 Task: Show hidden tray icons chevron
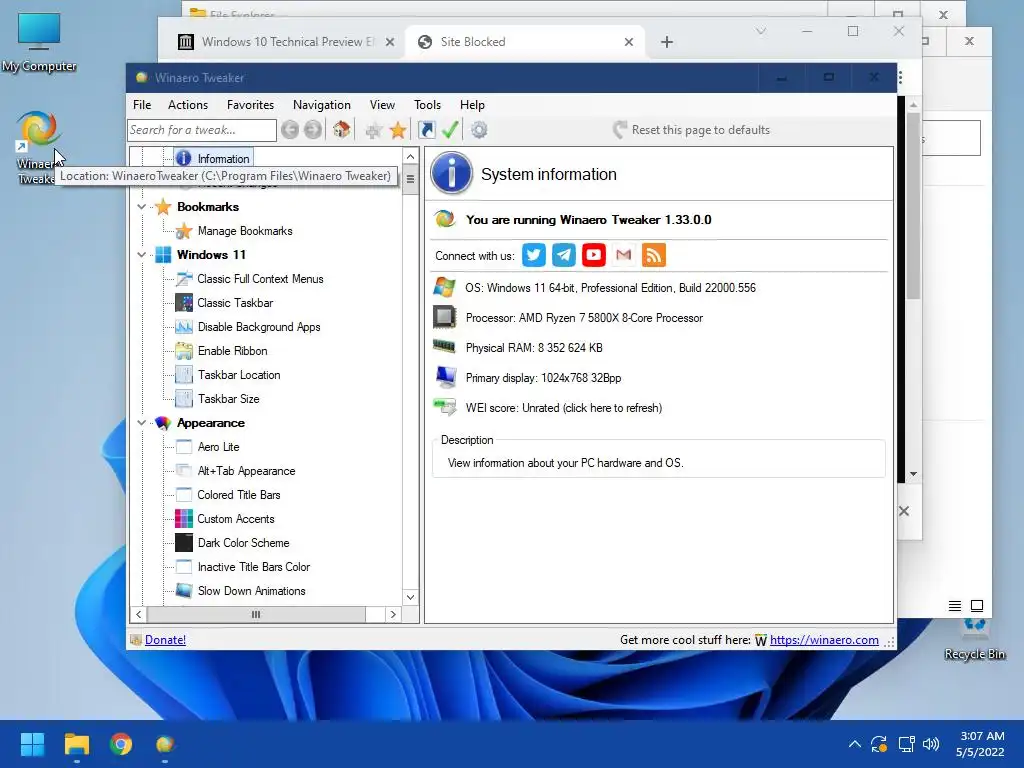click(854, 744)
